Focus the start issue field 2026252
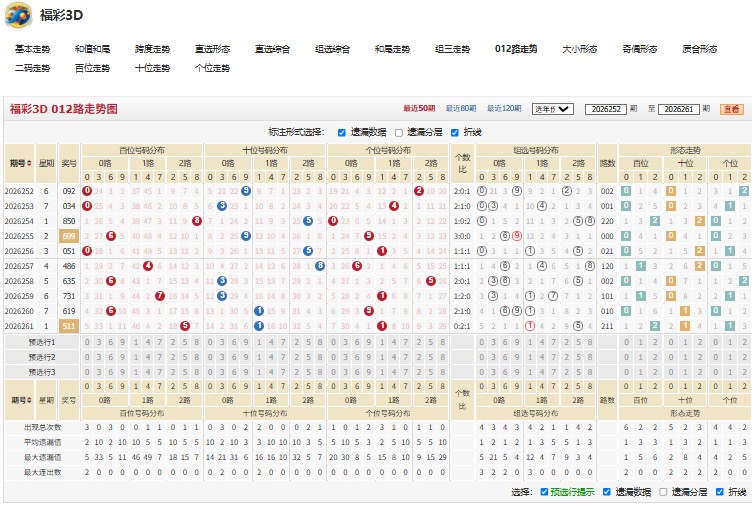This screenshot has height=506, width=752. [606, 109]
